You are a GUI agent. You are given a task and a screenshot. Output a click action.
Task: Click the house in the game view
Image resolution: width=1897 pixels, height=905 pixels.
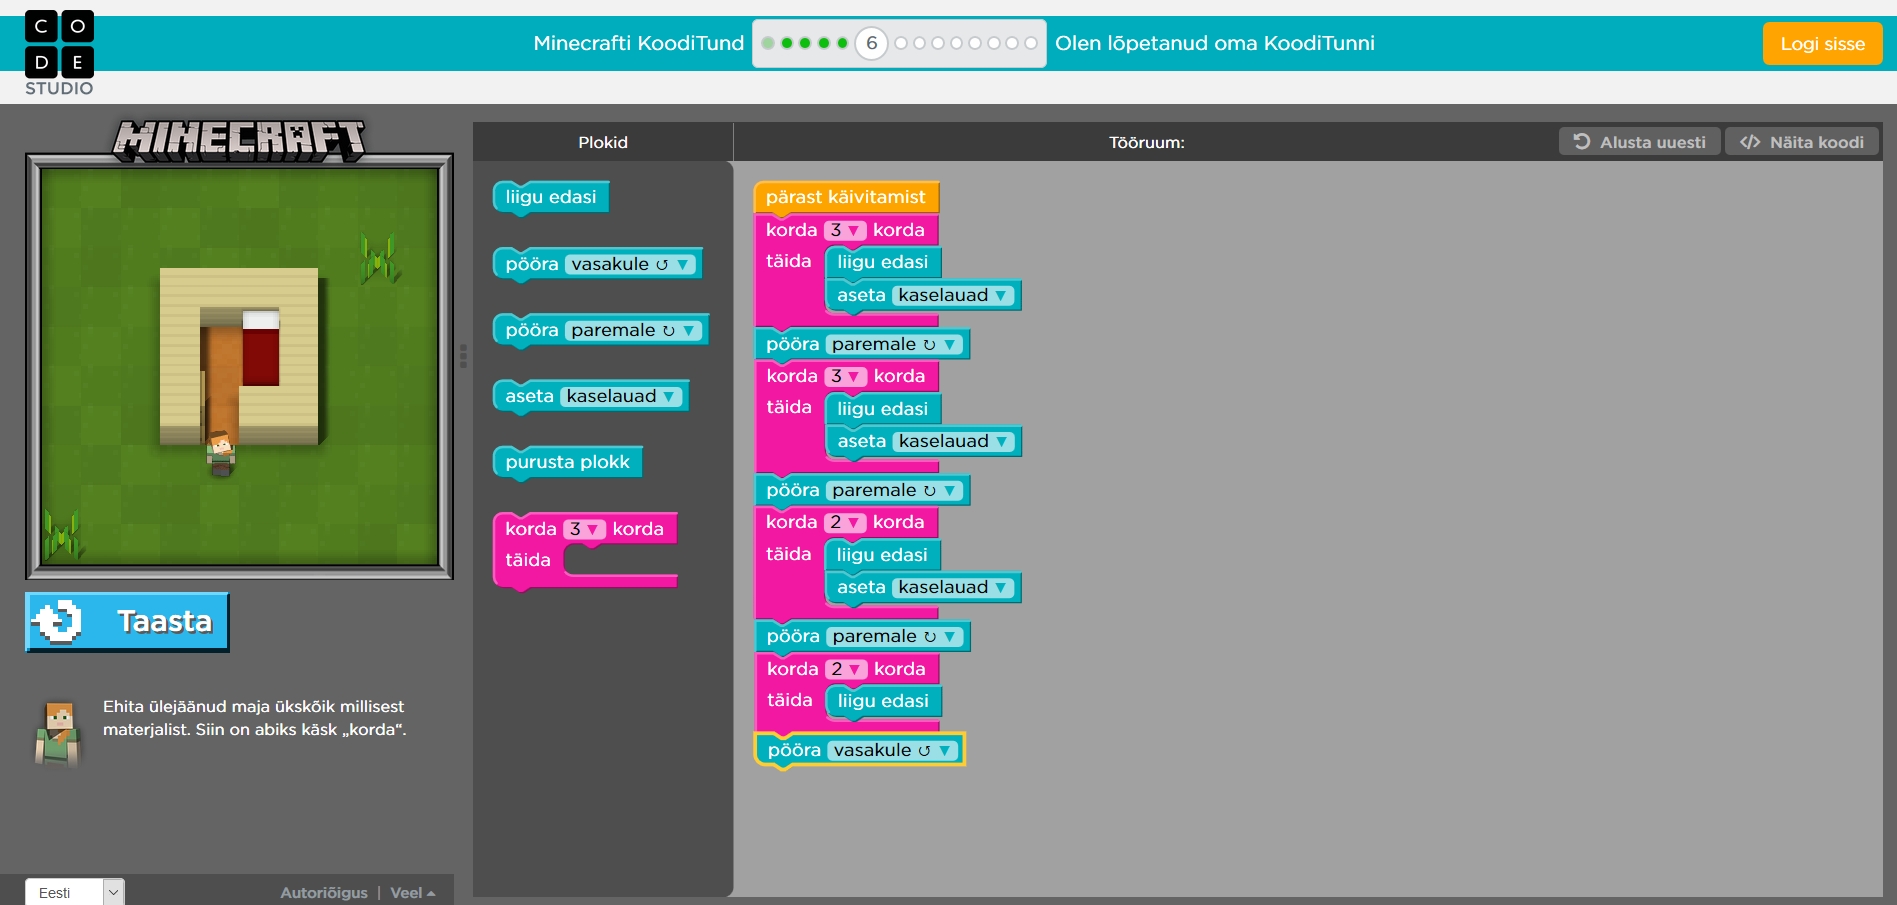pyautogui.click(x=239, y=356)
